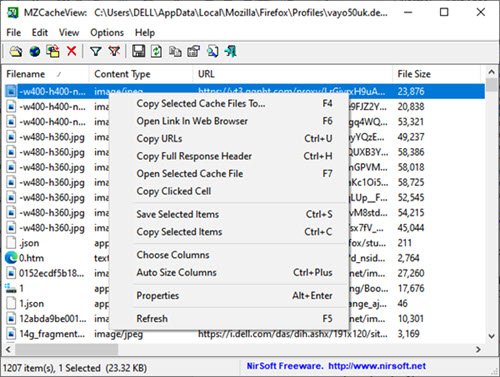Click the file size value 53,321

tap(411, 122)
